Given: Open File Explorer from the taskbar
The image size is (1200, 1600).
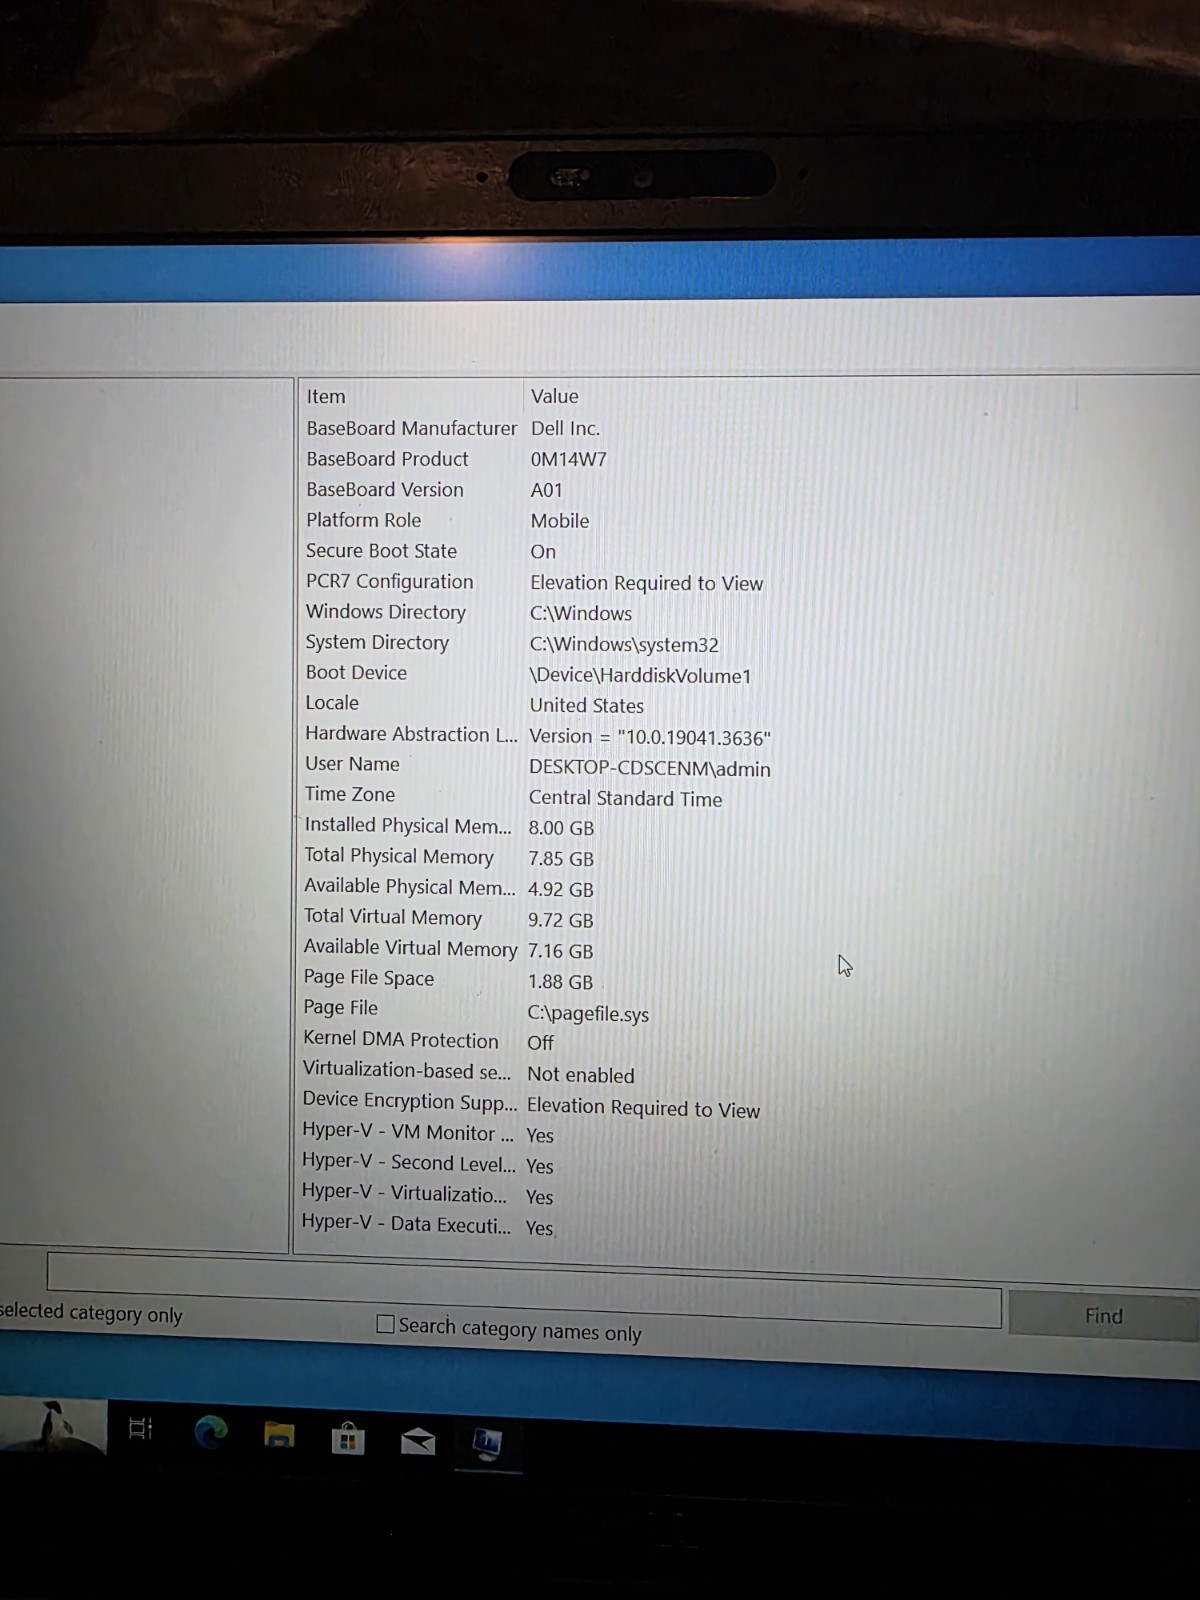Looking at the screenshot, I should (279, 1436).
